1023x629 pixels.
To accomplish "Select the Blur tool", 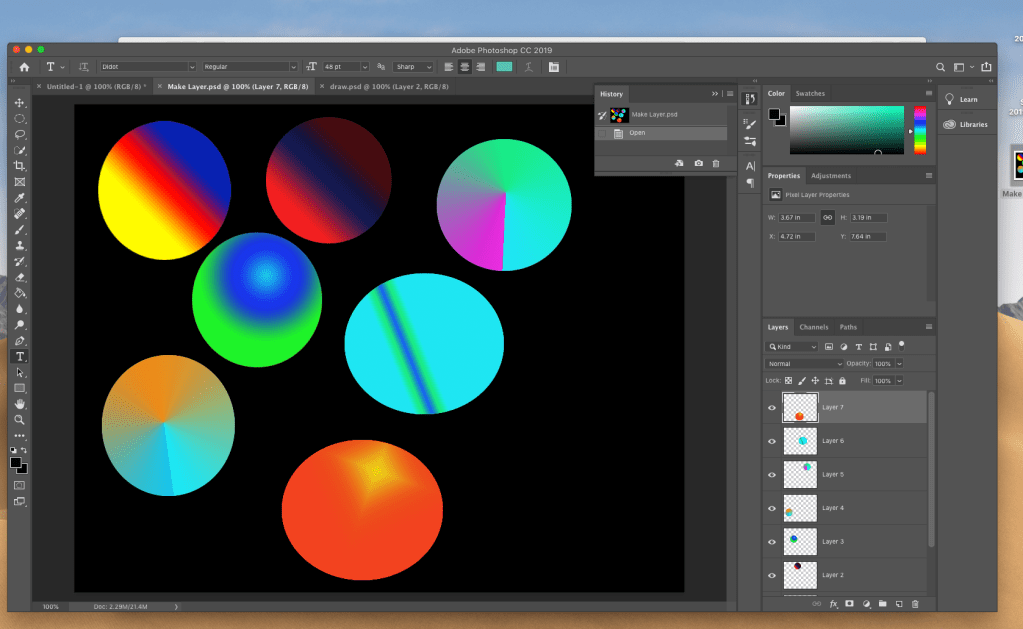I will pyautogui.click(x=20, y=309).
